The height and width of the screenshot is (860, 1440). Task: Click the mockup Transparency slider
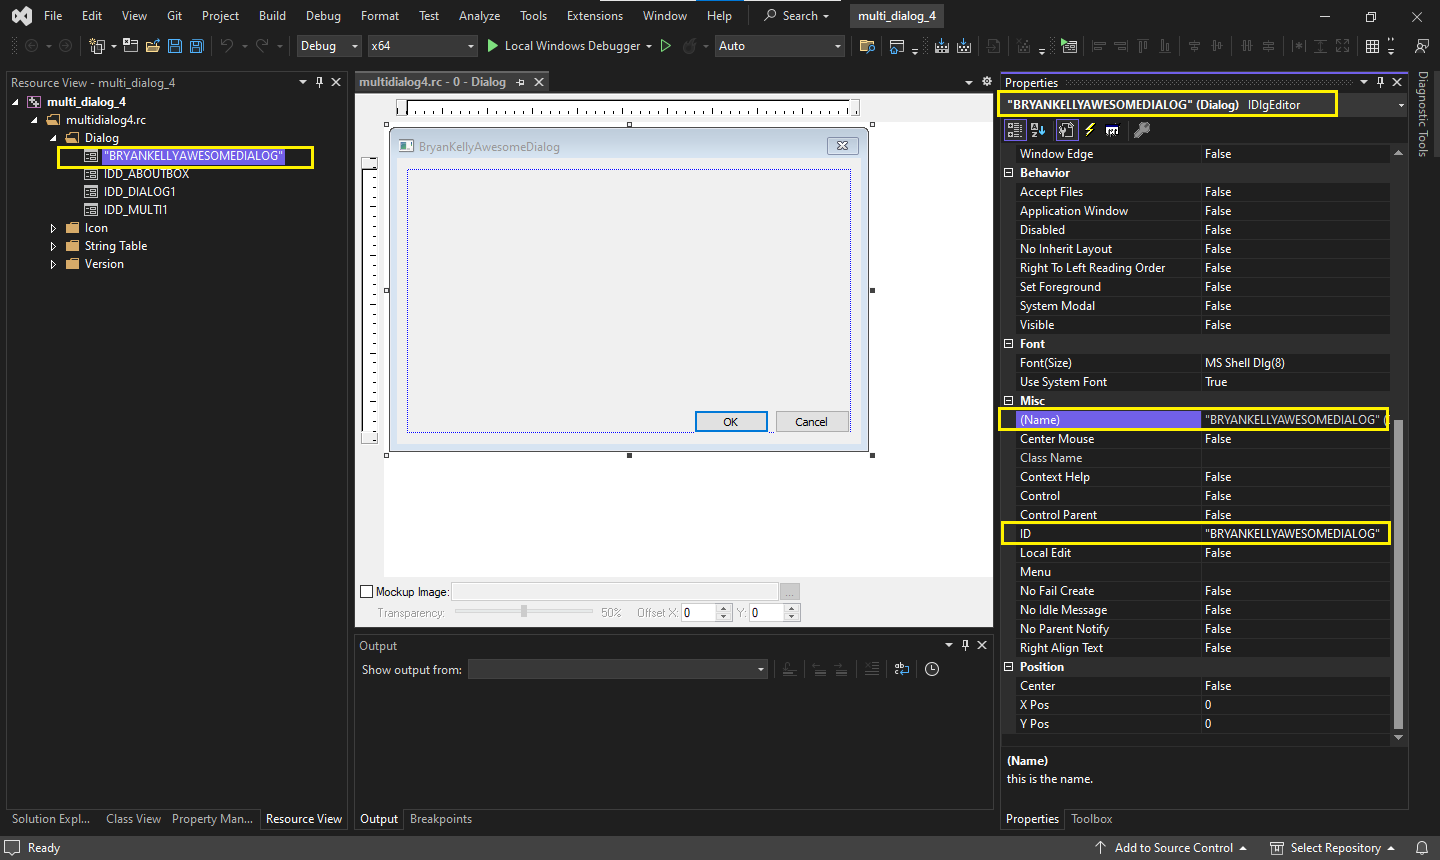tap(524, 612)
